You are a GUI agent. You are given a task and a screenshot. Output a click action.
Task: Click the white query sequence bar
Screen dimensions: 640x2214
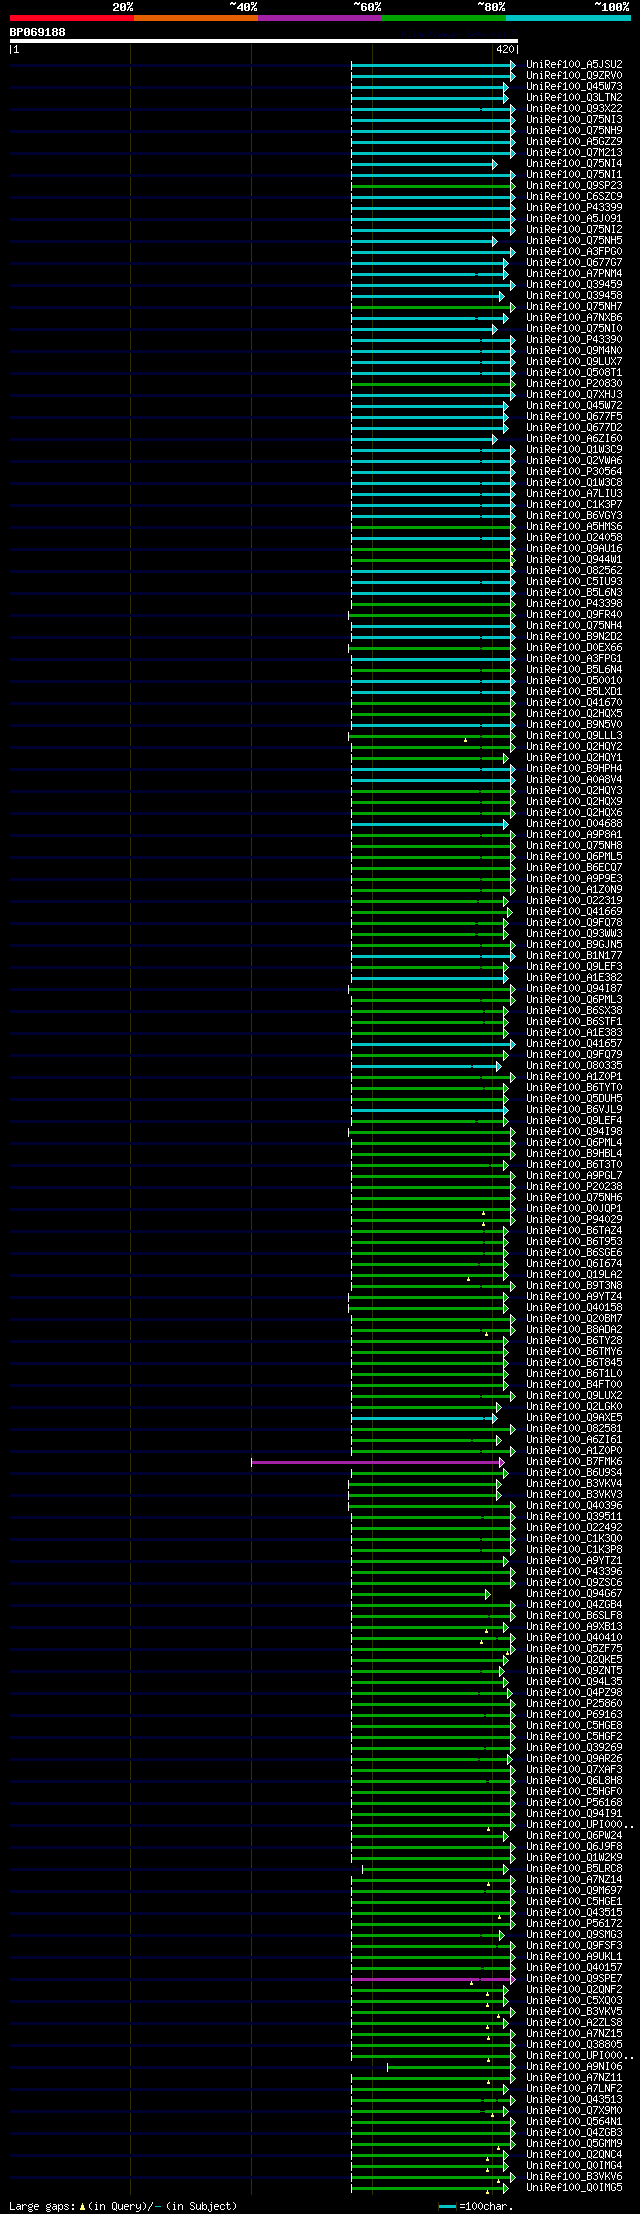(x=263, y=41)
